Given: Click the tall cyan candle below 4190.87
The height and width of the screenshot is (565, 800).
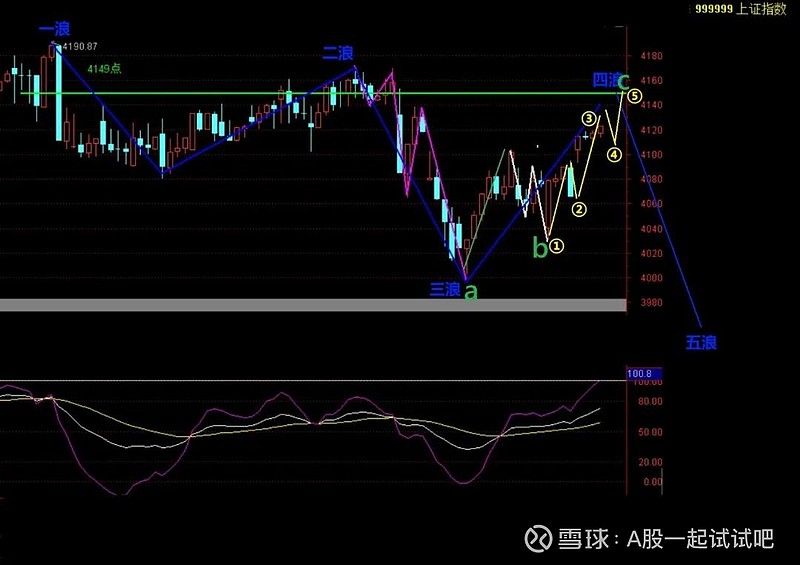Looking at the screenshot, I should click(59, 93).
